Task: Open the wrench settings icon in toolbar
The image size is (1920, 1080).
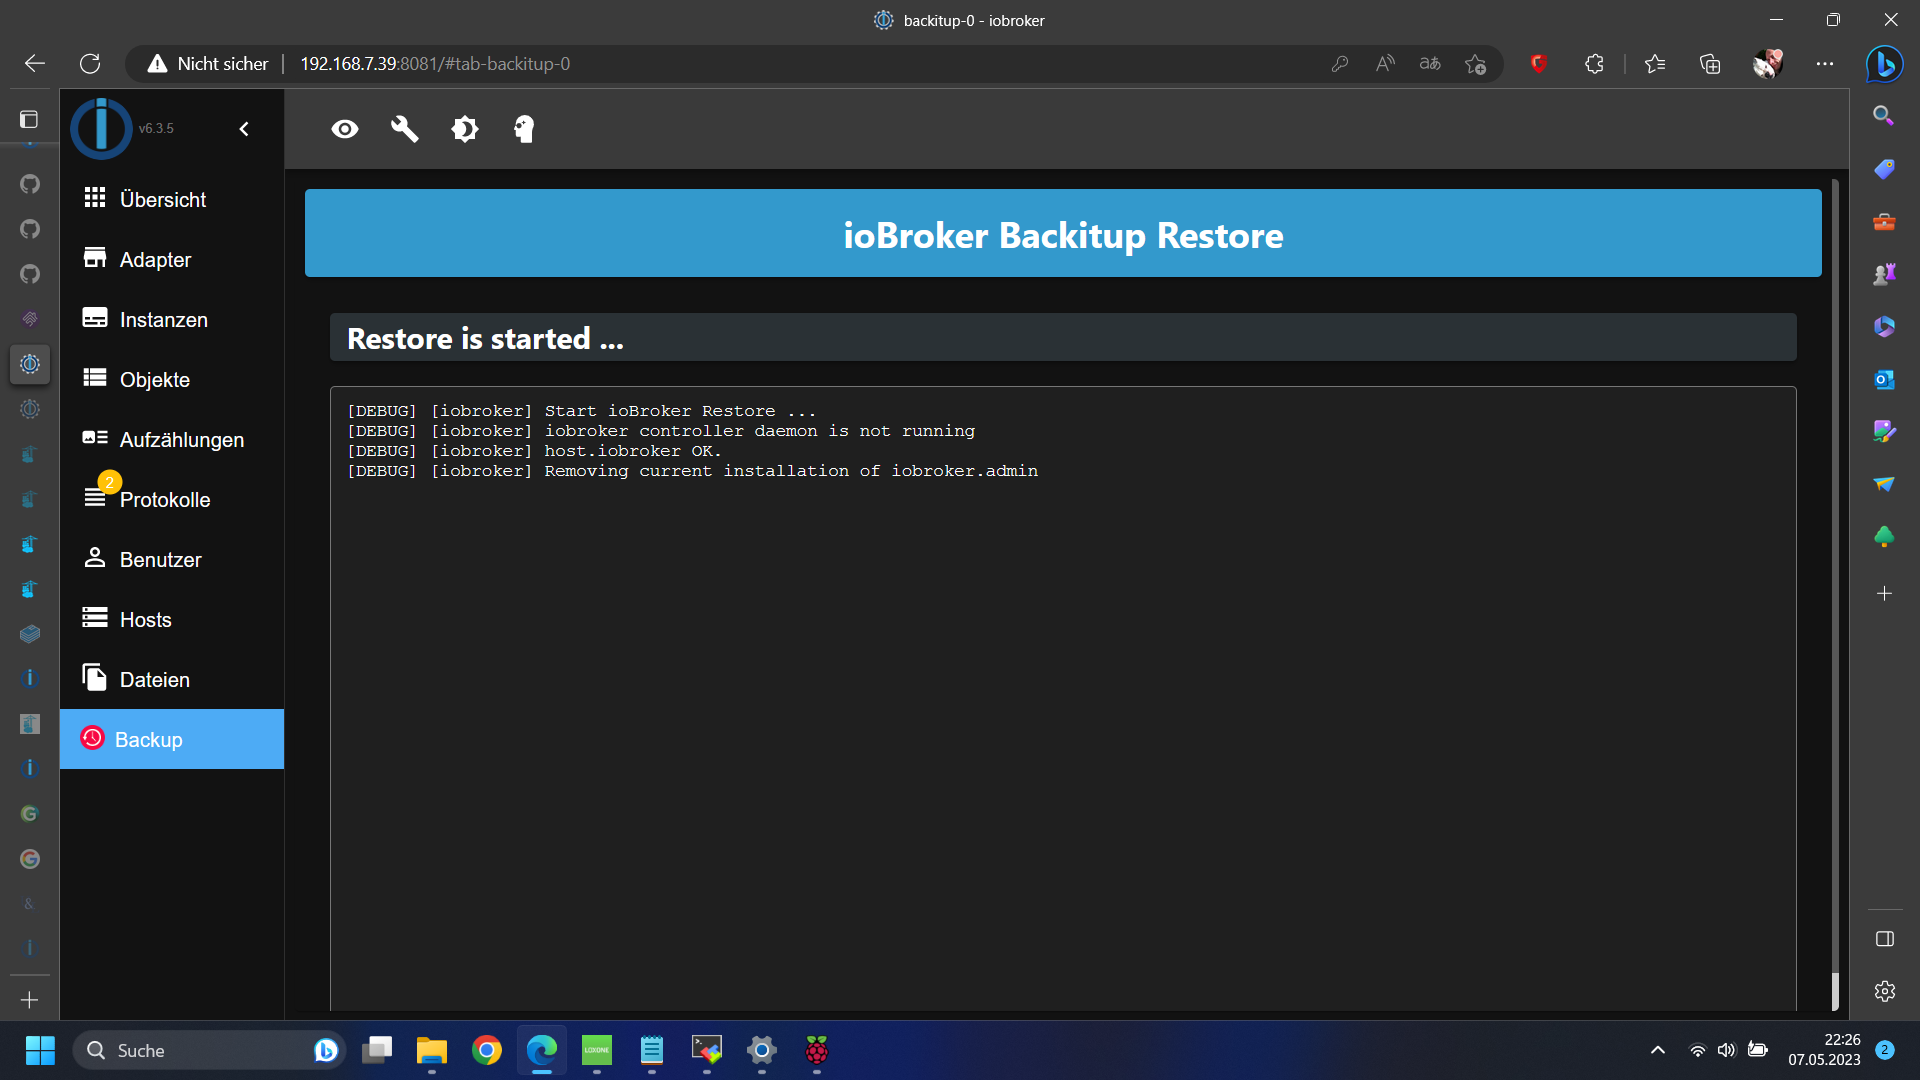Action: tap(404, 129)
